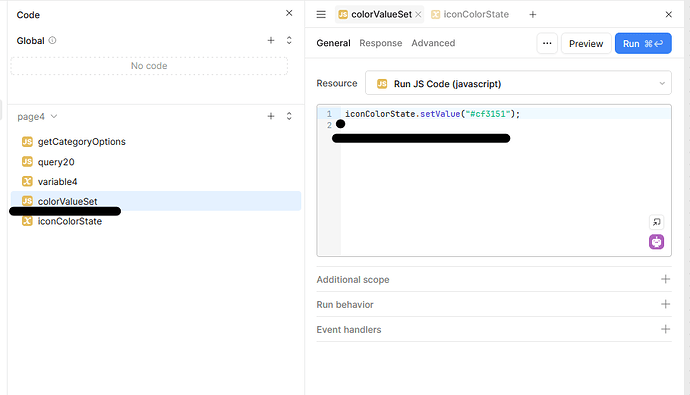The image size is (690, 395).
Task: Switch to the Response tab
Action: point(381,43)
